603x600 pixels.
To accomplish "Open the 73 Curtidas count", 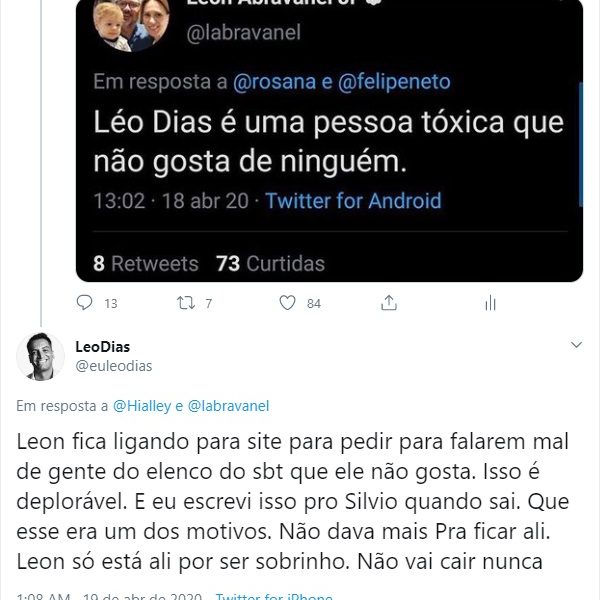I will (270, 264).
